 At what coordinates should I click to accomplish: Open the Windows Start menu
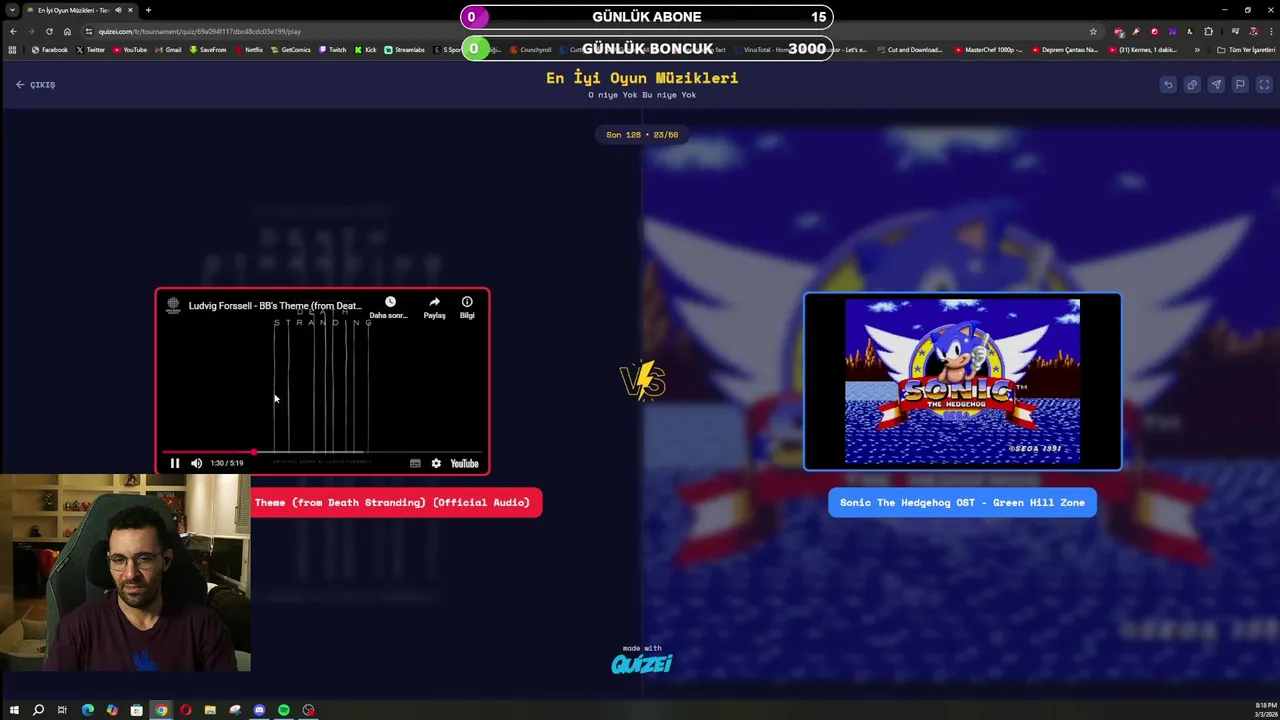[14, 710]
